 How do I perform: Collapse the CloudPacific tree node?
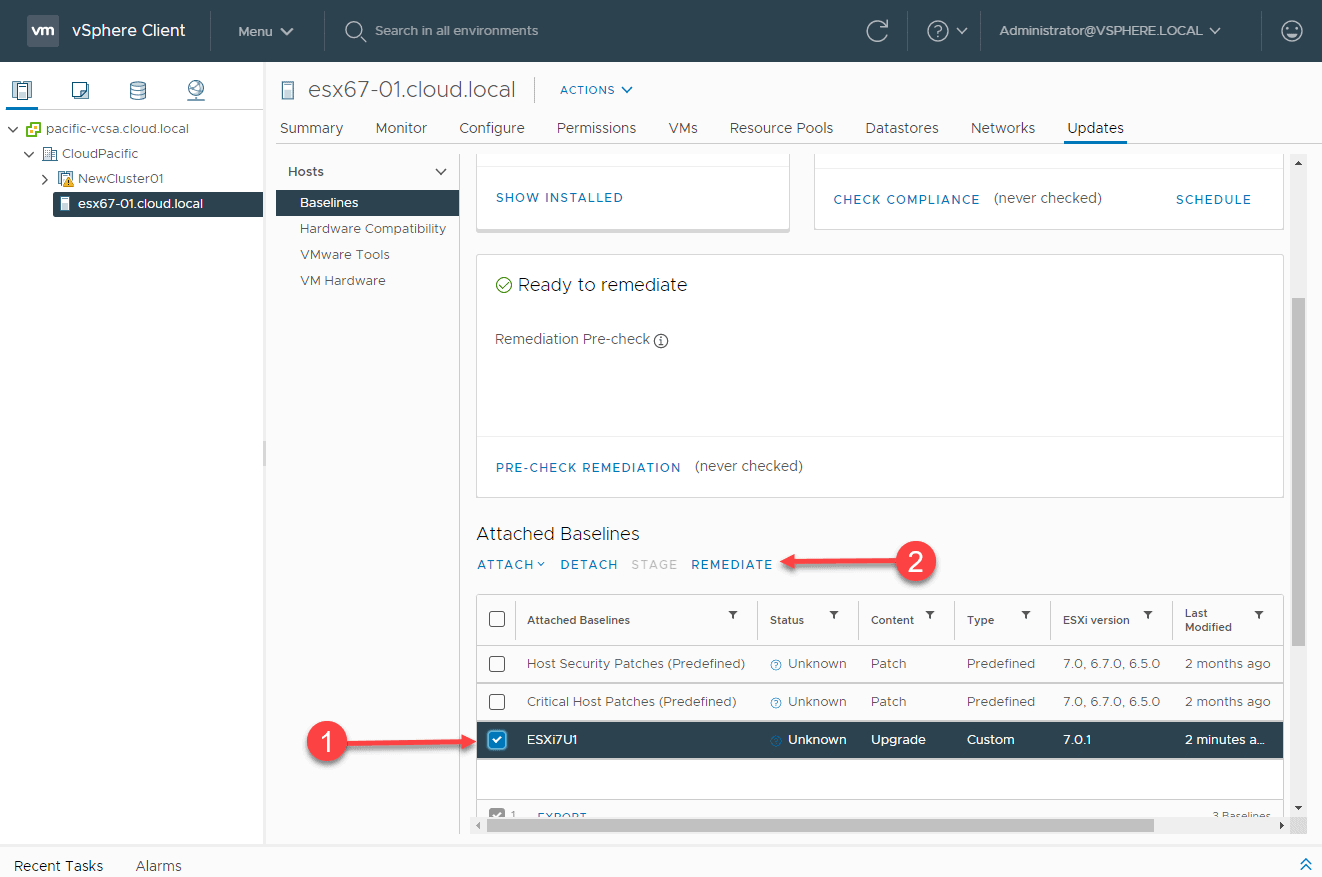29,154
